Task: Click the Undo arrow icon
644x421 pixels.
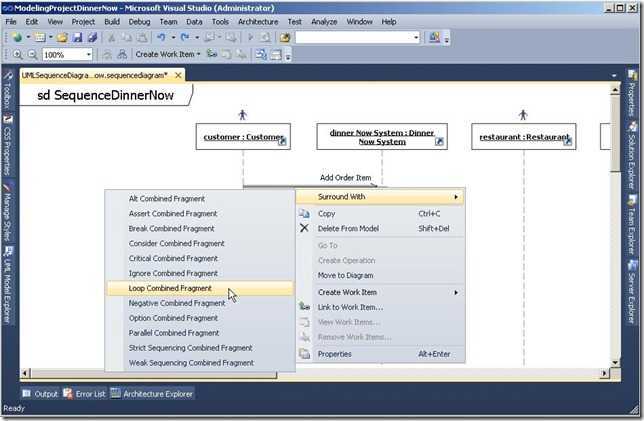Action: 161,38
